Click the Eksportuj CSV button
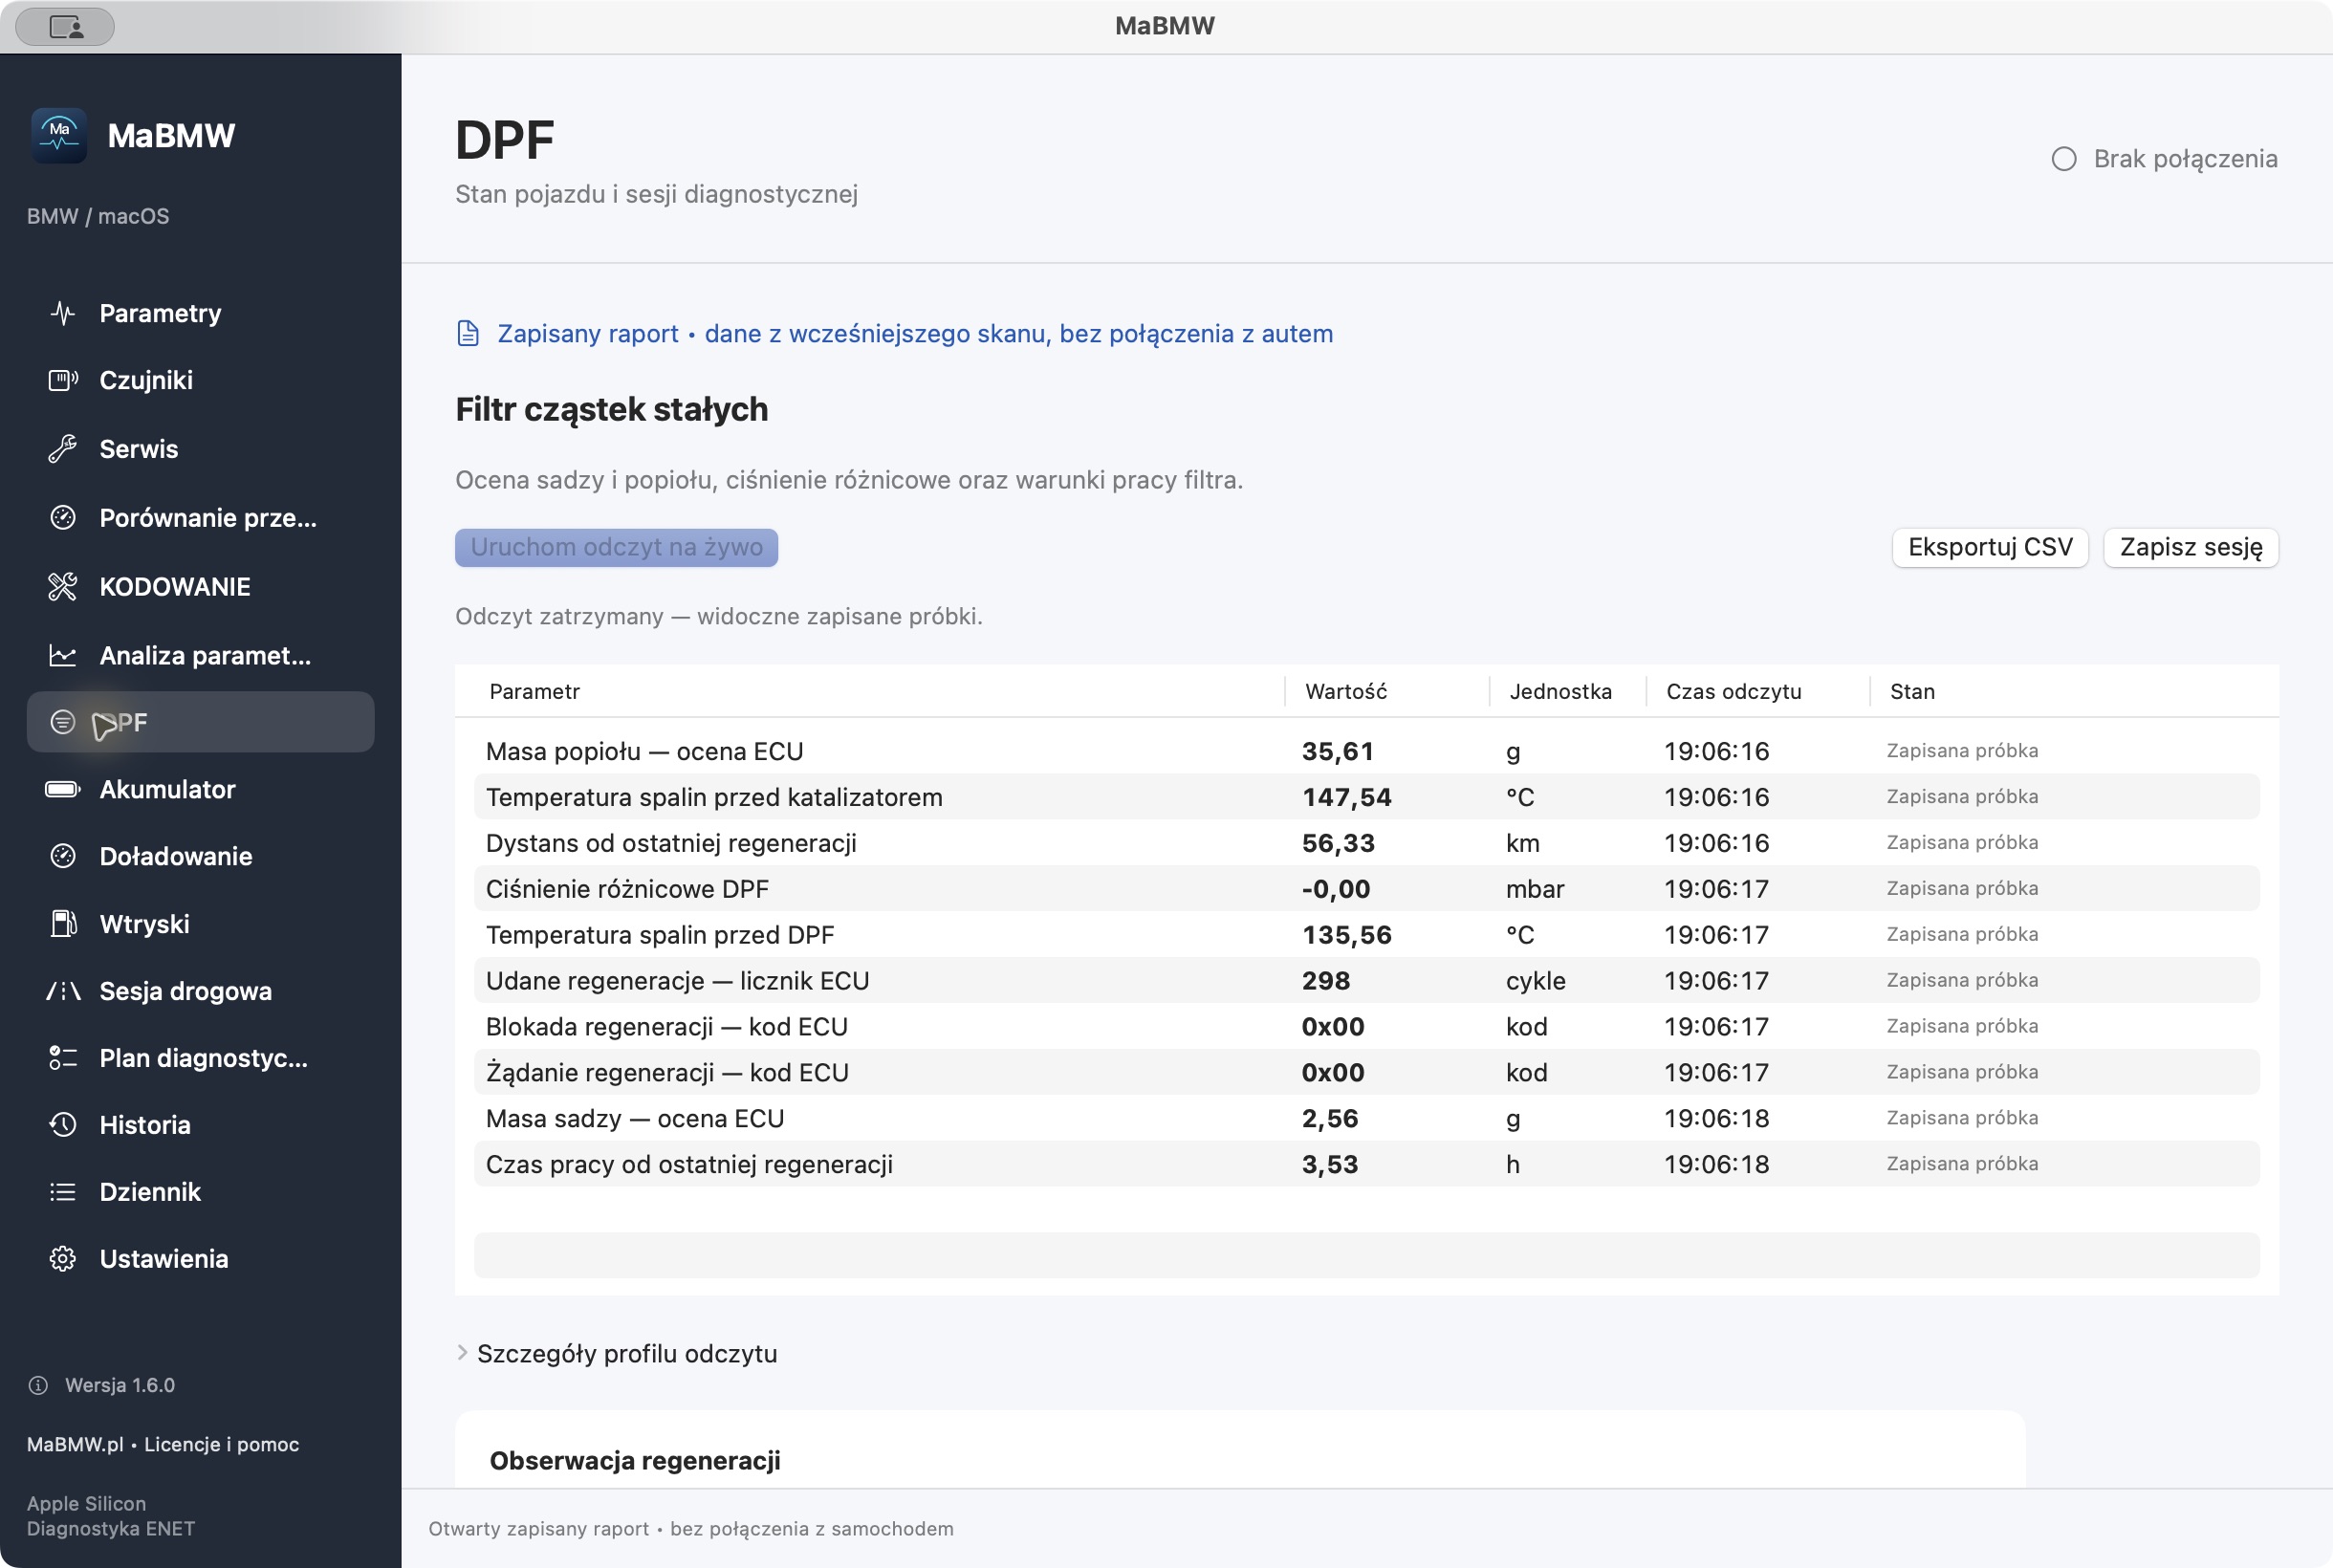 pyautogui.click(x=1989, y=548)
